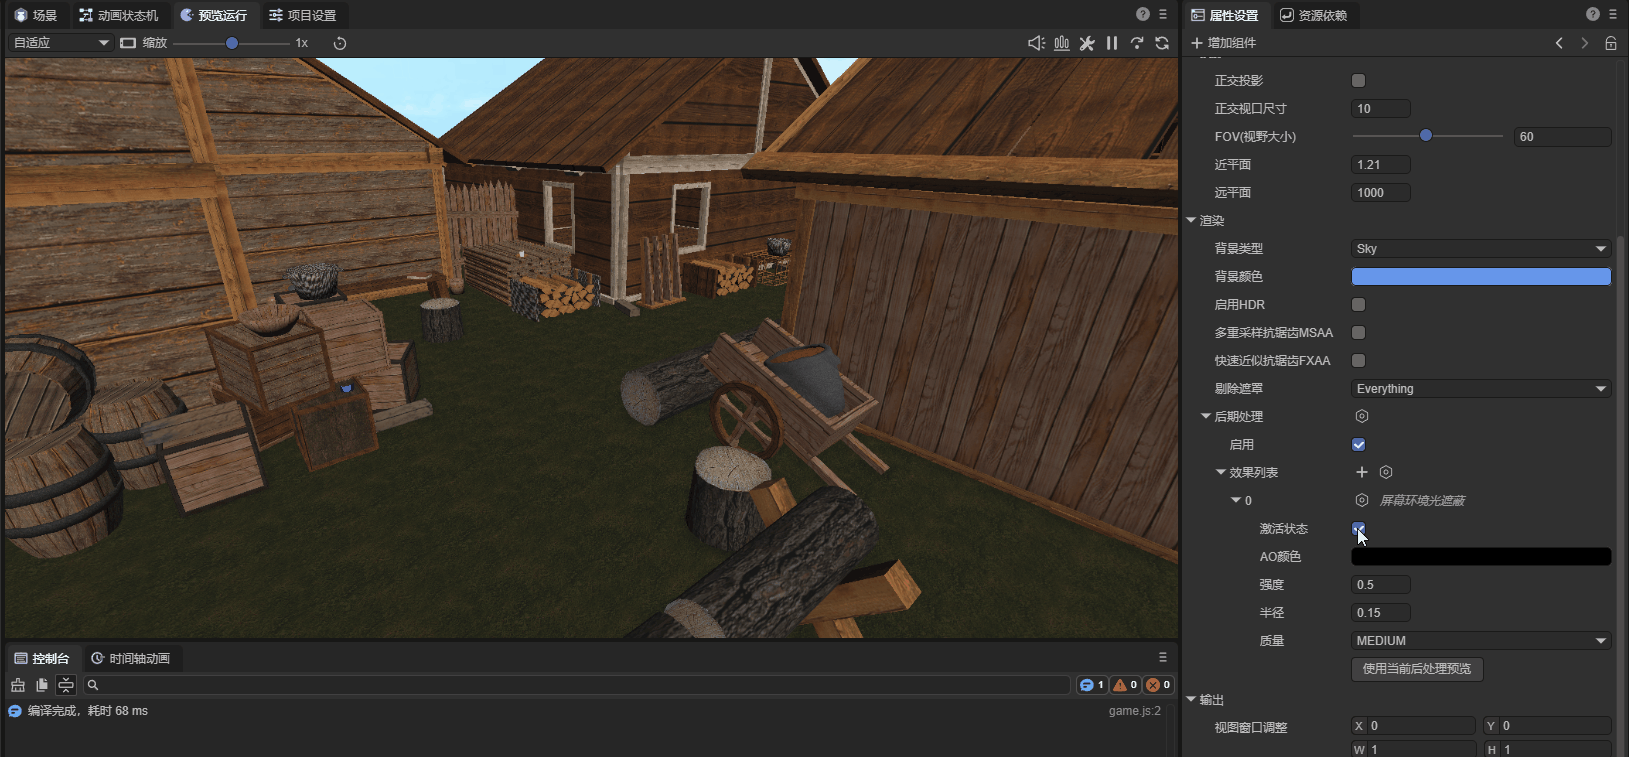Click the wrench debug tools icon
Image resolution: width=1629 pixels, height=757 pixels.
point(1087,43)
